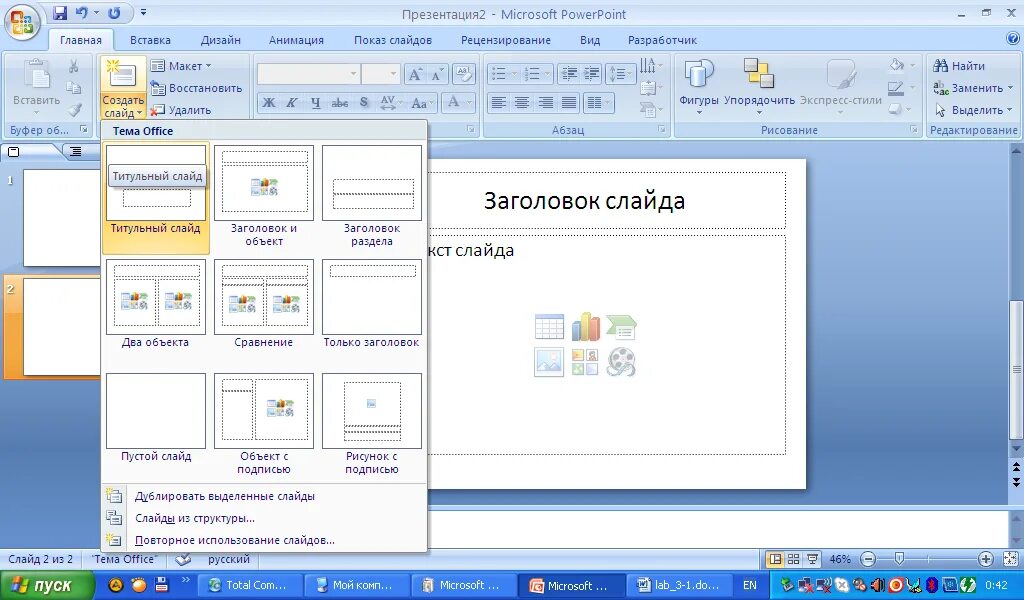Click the Office button logo
Image resolution: width=1024 pixels, height=600 pixels.
click(22, 22)
